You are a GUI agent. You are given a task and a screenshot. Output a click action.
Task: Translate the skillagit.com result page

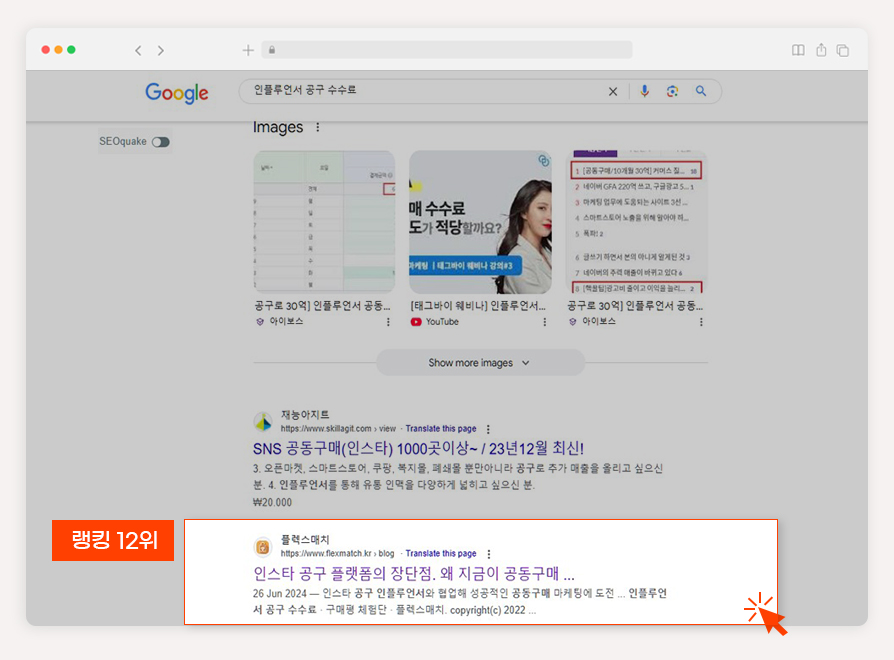[x=441, y=429]
